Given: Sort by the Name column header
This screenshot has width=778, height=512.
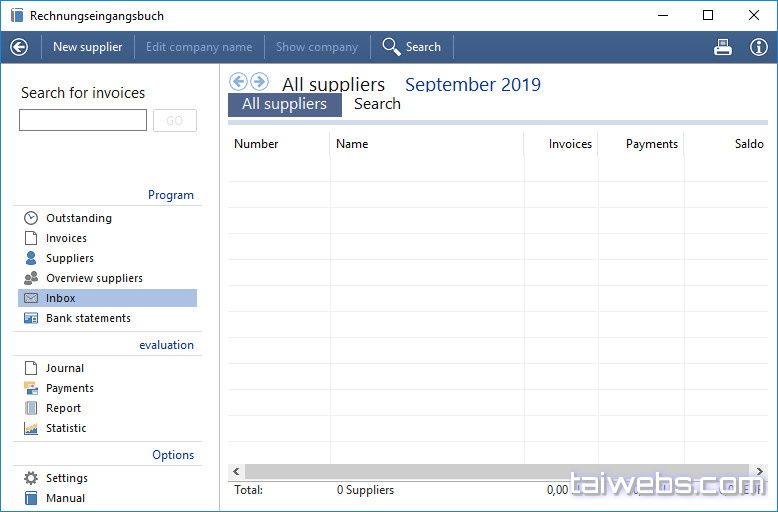Looking at the screenshot, I should pos(352,144).
